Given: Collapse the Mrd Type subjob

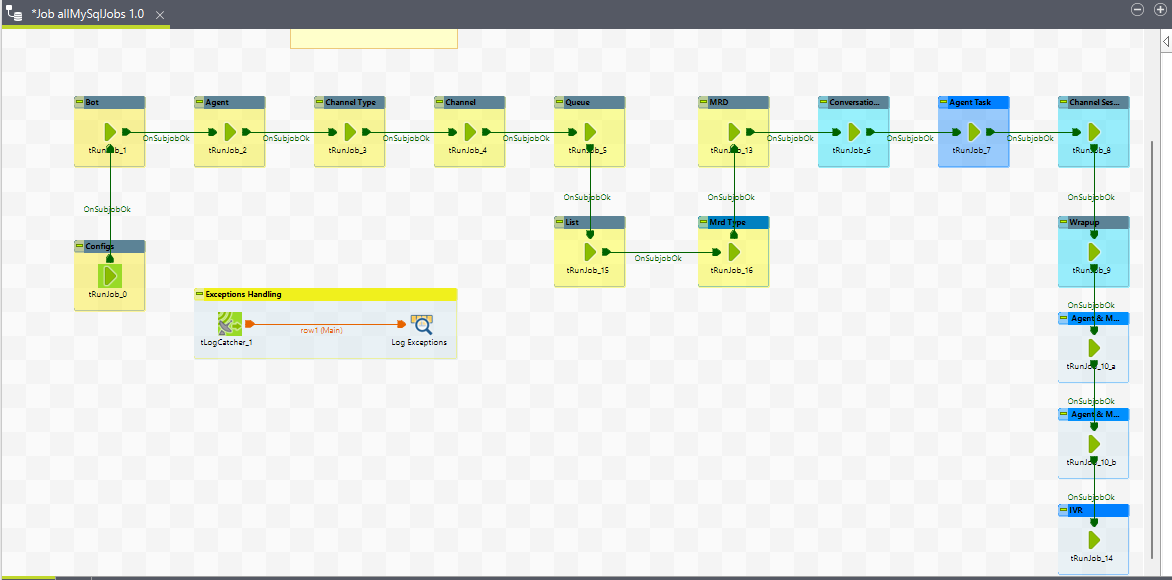Looking at the screenshot, I should pos(704,222).
